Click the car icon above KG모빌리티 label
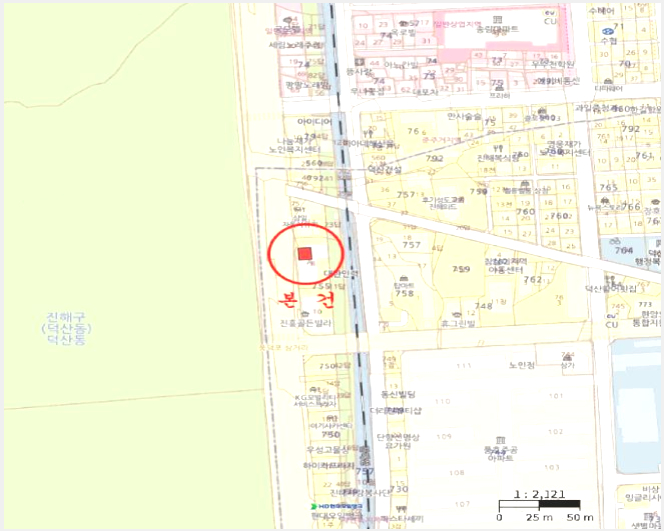664x531 pixels. pos(315,389)
